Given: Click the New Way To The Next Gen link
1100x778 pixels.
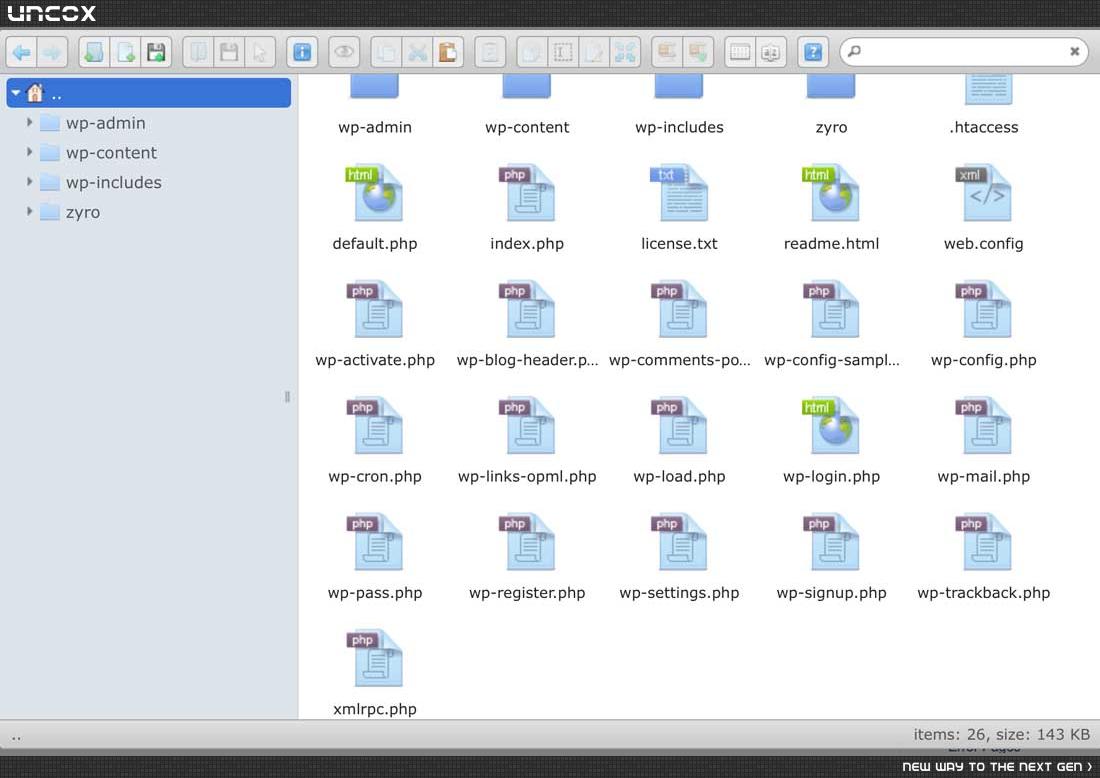Looking at the screenshot, I should pyautogui.click(x=997, y=767).
